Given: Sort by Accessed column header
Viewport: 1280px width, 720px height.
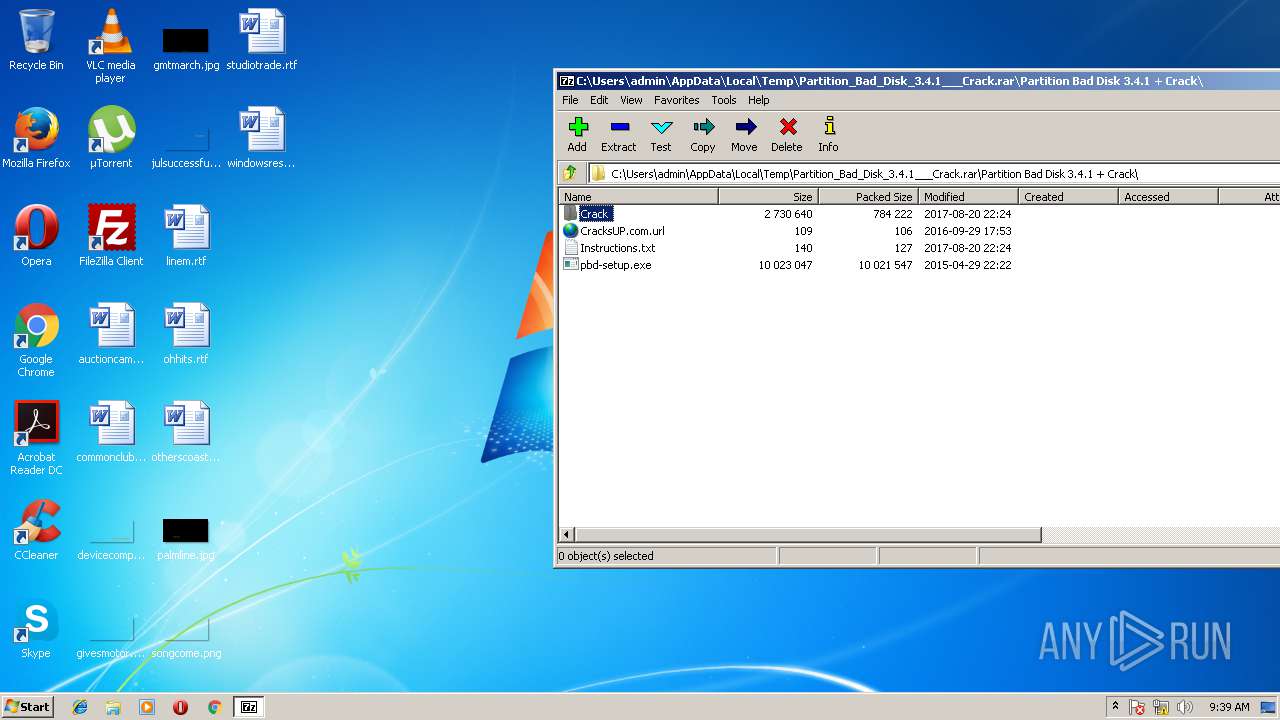Looking at the screenshot, I should click(1168, 197).
